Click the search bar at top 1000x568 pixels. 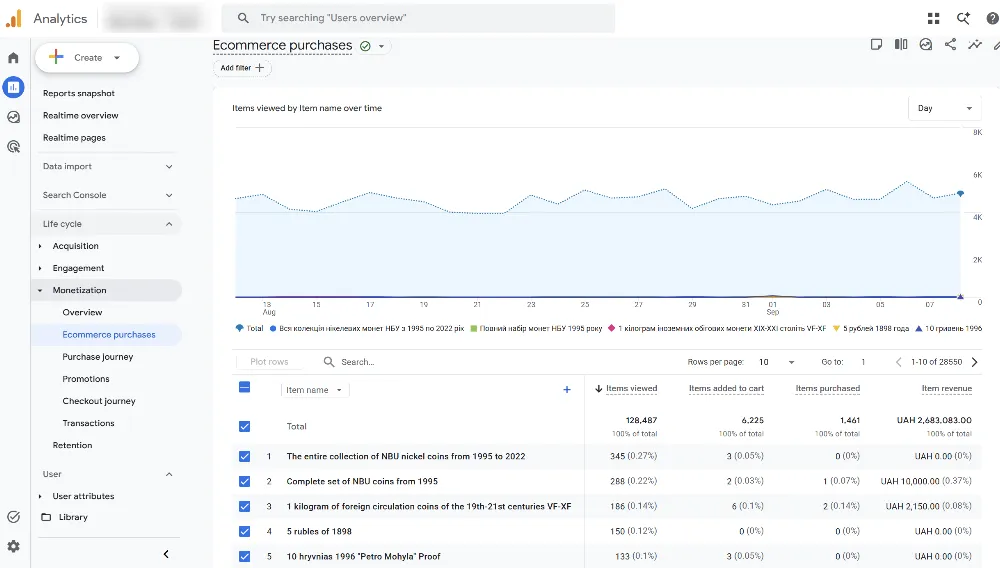418,18
